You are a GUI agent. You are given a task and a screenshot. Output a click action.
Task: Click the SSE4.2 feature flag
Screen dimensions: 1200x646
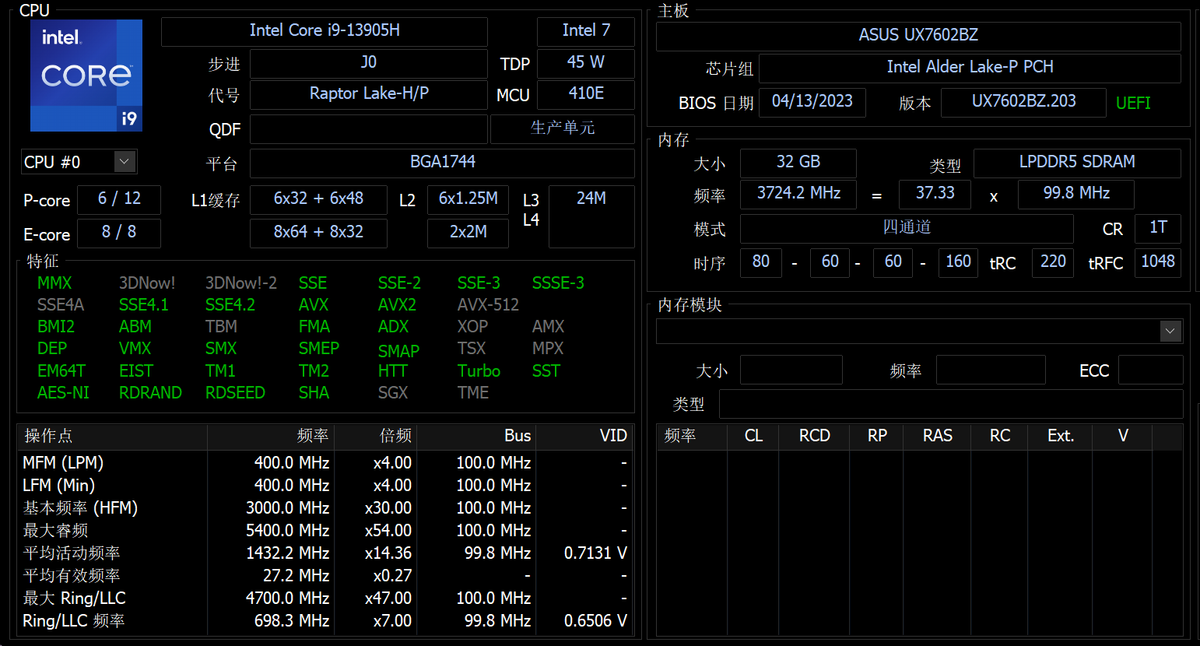[230, 305]
